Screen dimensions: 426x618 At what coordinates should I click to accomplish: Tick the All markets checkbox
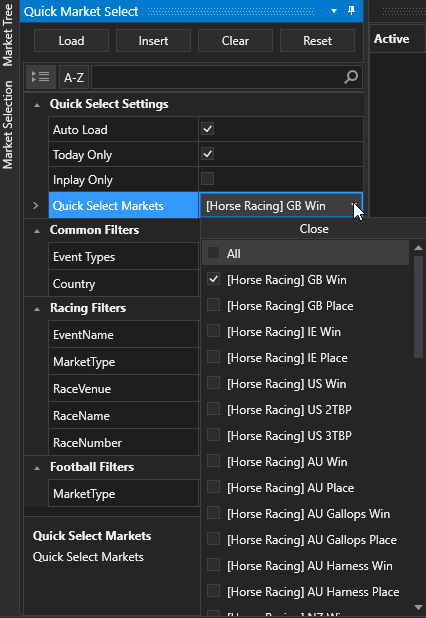tap(213, 253)
